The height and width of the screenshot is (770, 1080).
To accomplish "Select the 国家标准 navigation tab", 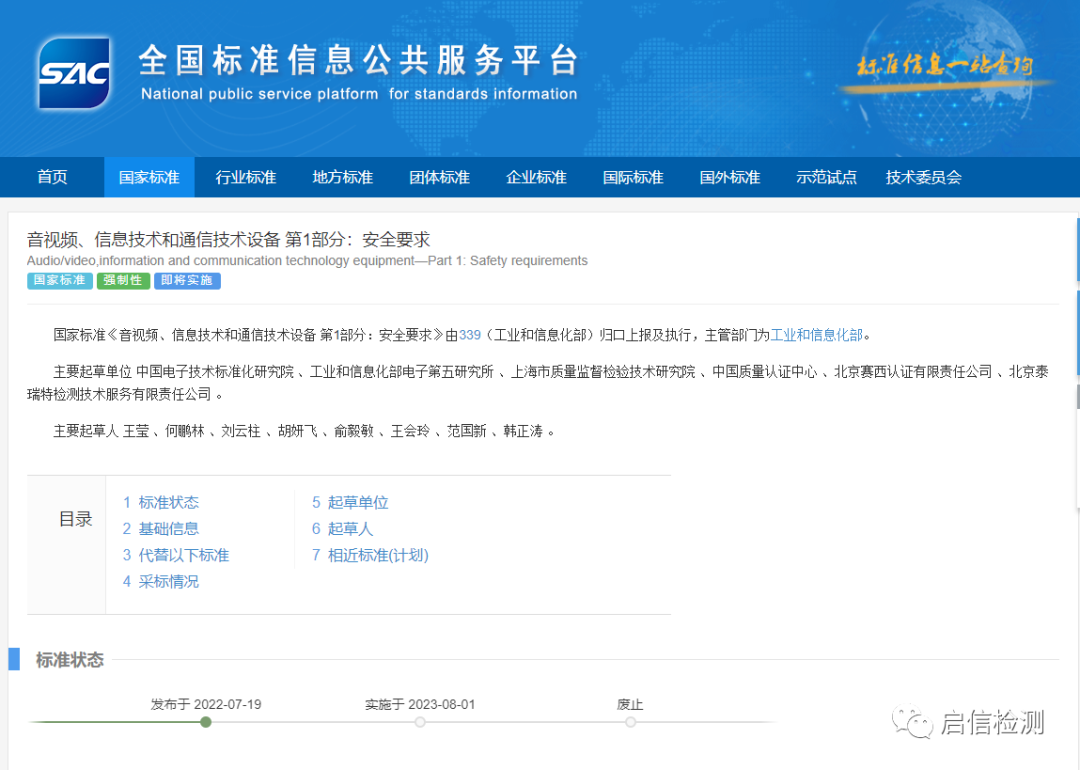I will [x=149, y=177].
